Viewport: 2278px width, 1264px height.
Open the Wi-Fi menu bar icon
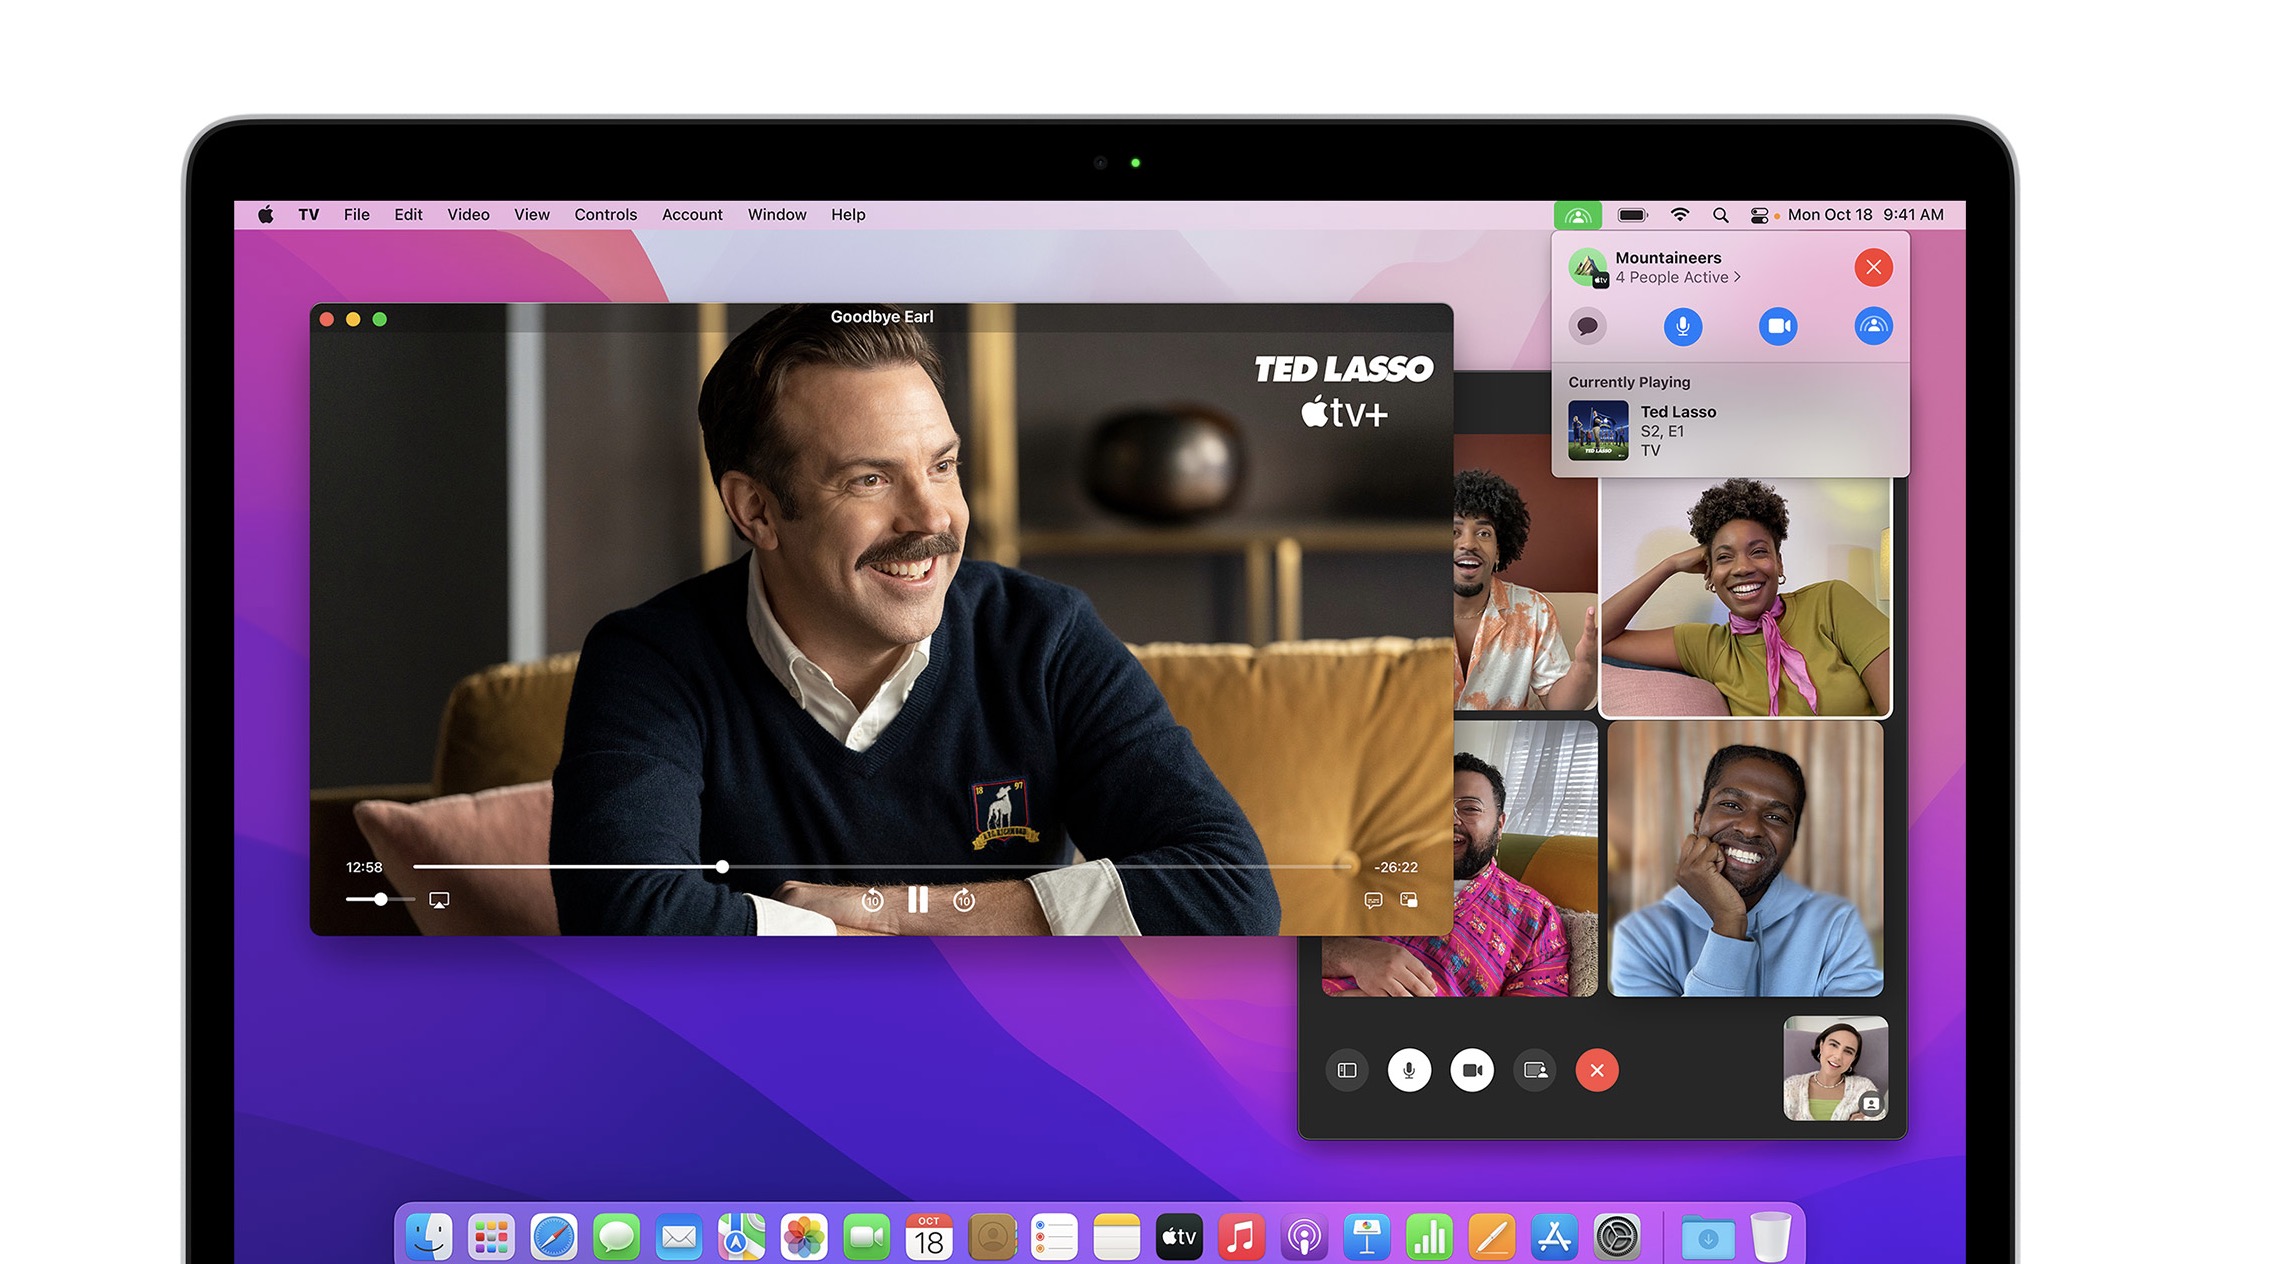1680,215
